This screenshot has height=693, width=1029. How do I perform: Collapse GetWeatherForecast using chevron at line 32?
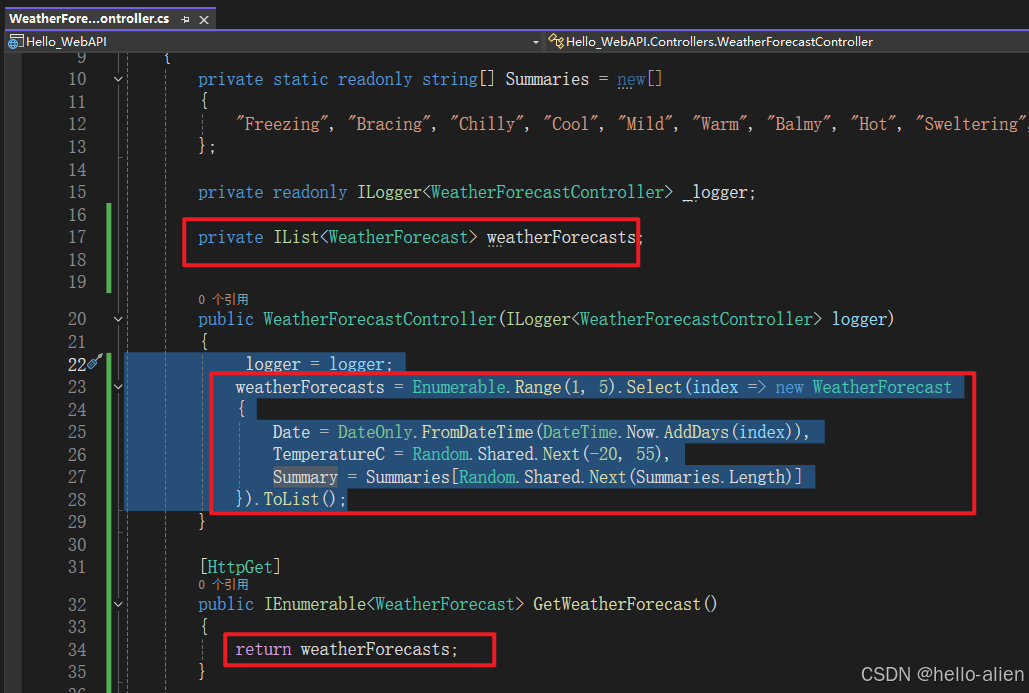(118, 603)
